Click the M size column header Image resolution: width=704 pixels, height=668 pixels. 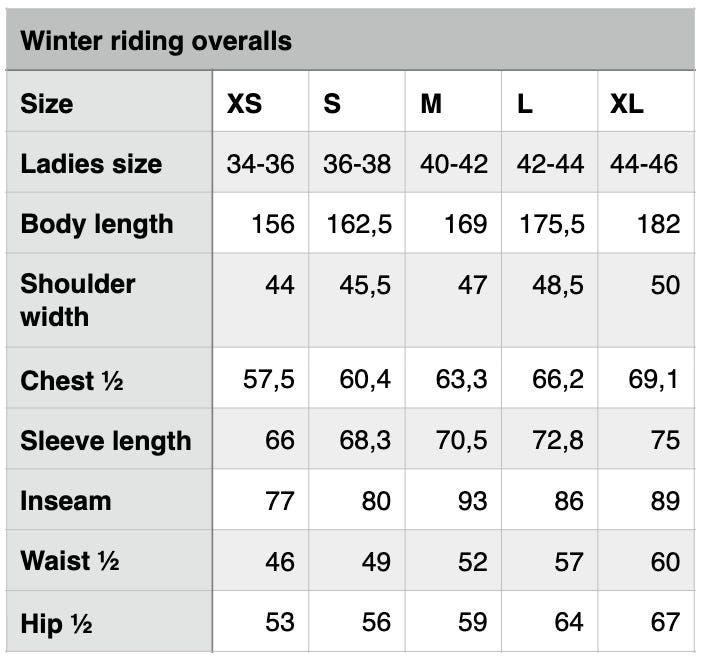pyautogui.click(x=431, y=104)
